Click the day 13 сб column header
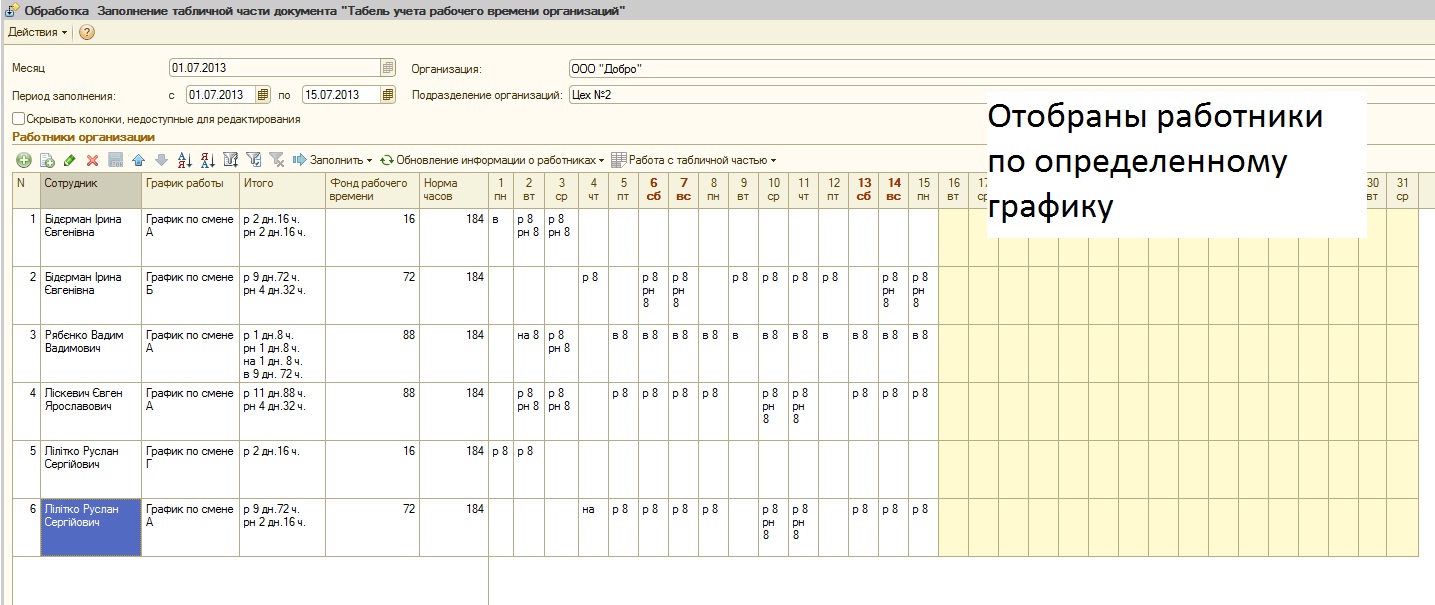This screenshot has height=605, width=1435. (864, 190)
